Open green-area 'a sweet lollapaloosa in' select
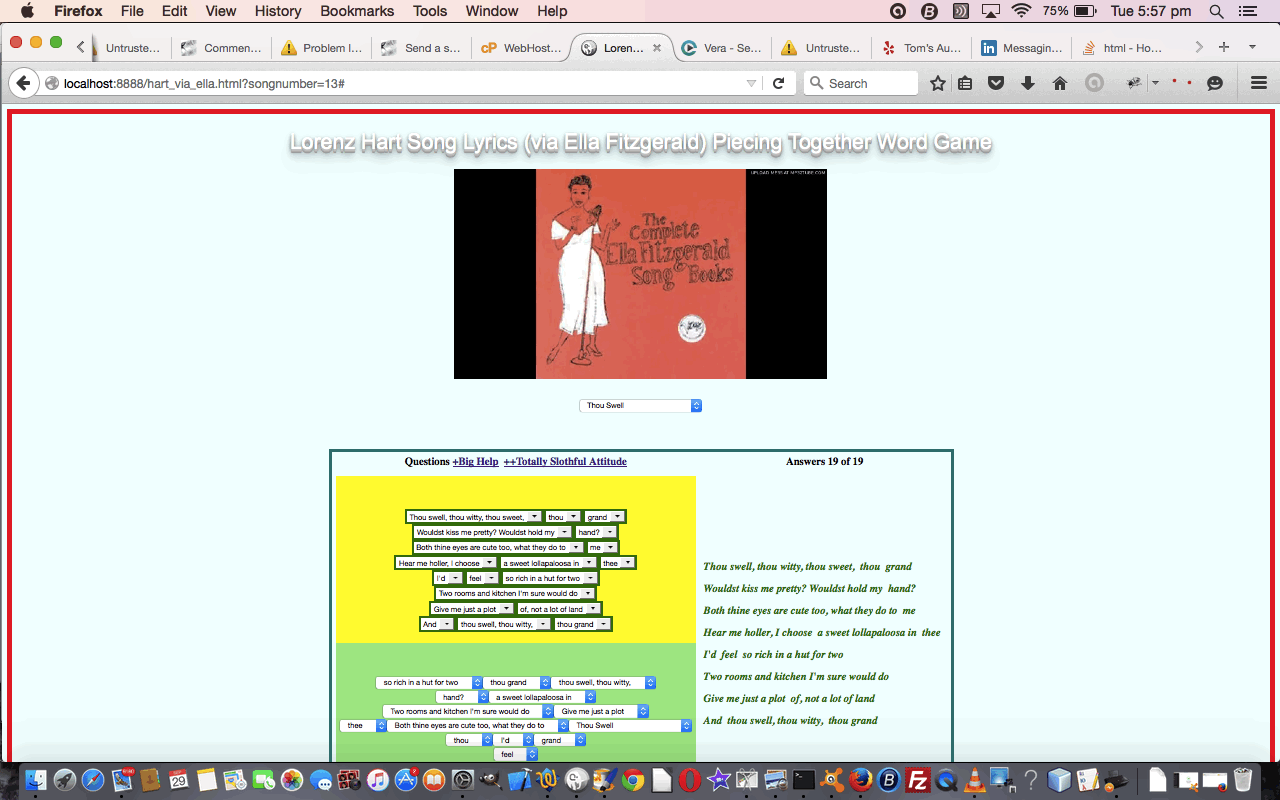 [x=544, y=697]
